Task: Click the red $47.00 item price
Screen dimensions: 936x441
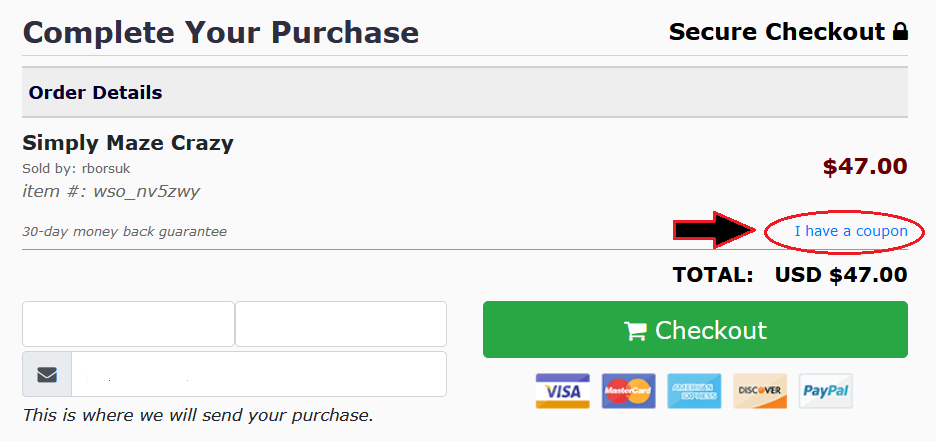Action: 865,166
